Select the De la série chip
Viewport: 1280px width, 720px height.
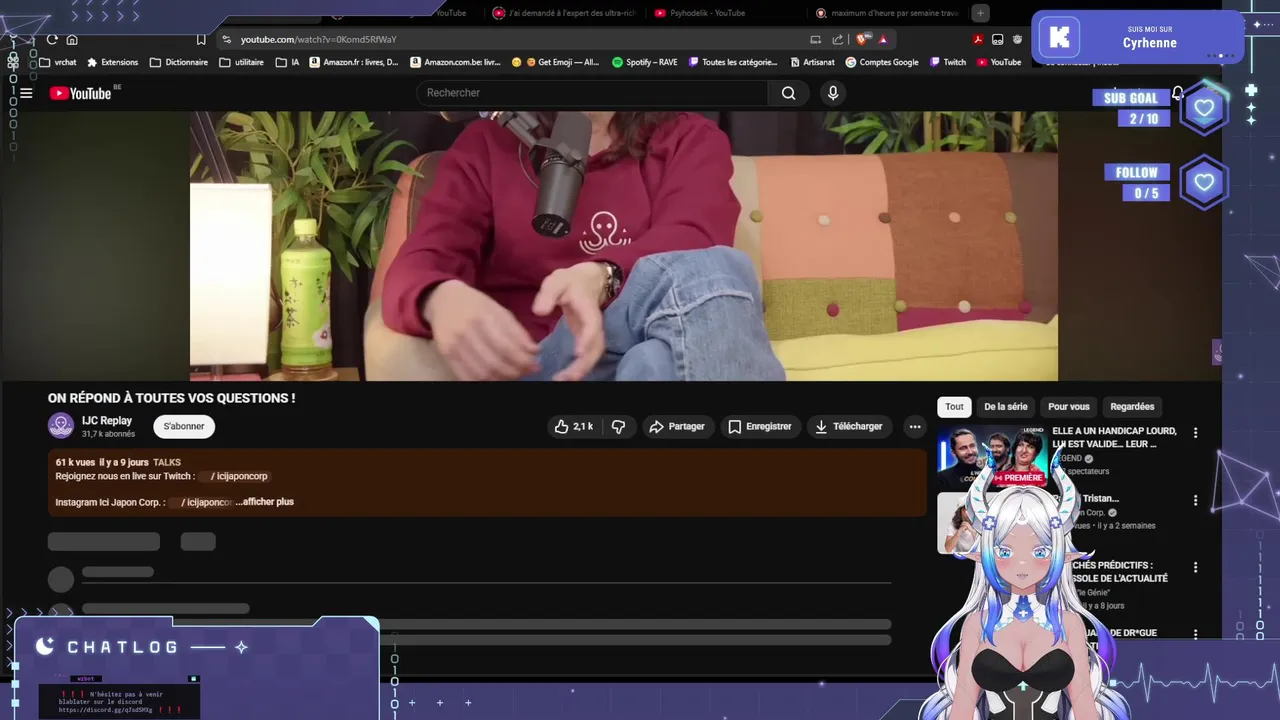[1005, 407]
